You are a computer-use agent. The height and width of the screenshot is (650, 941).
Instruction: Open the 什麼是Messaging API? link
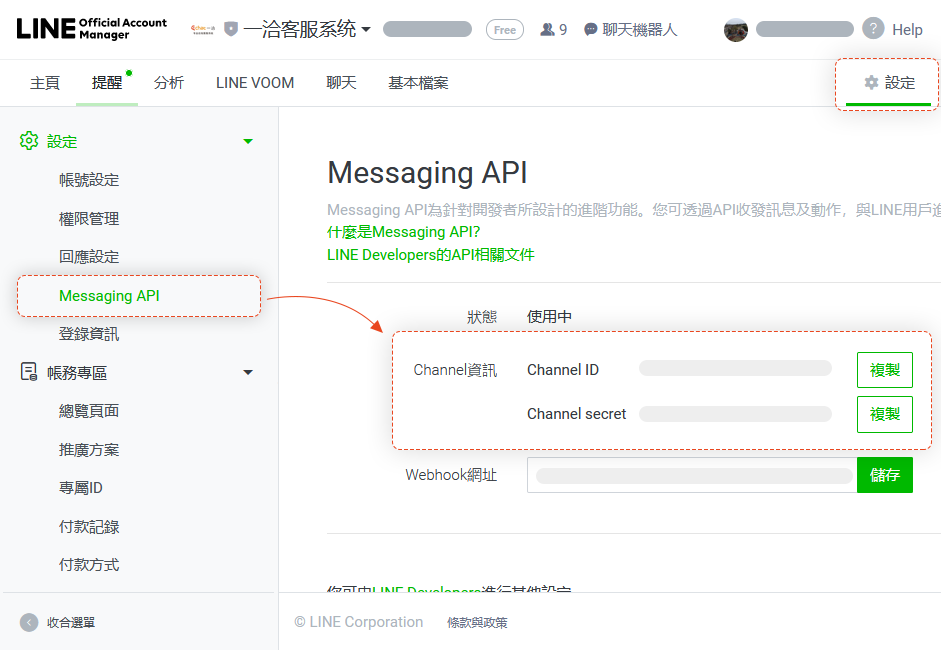click(x=403, y=232)
